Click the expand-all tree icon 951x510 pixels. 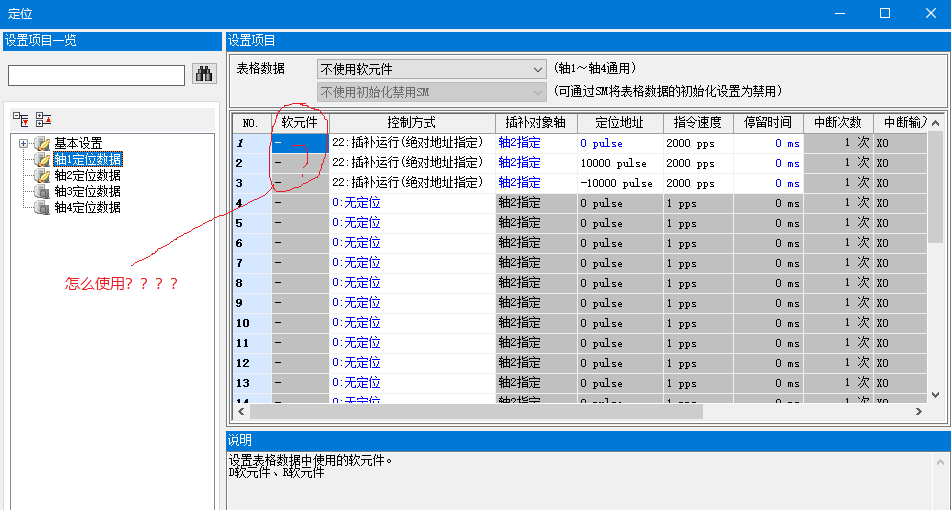(x=21, y=118)
